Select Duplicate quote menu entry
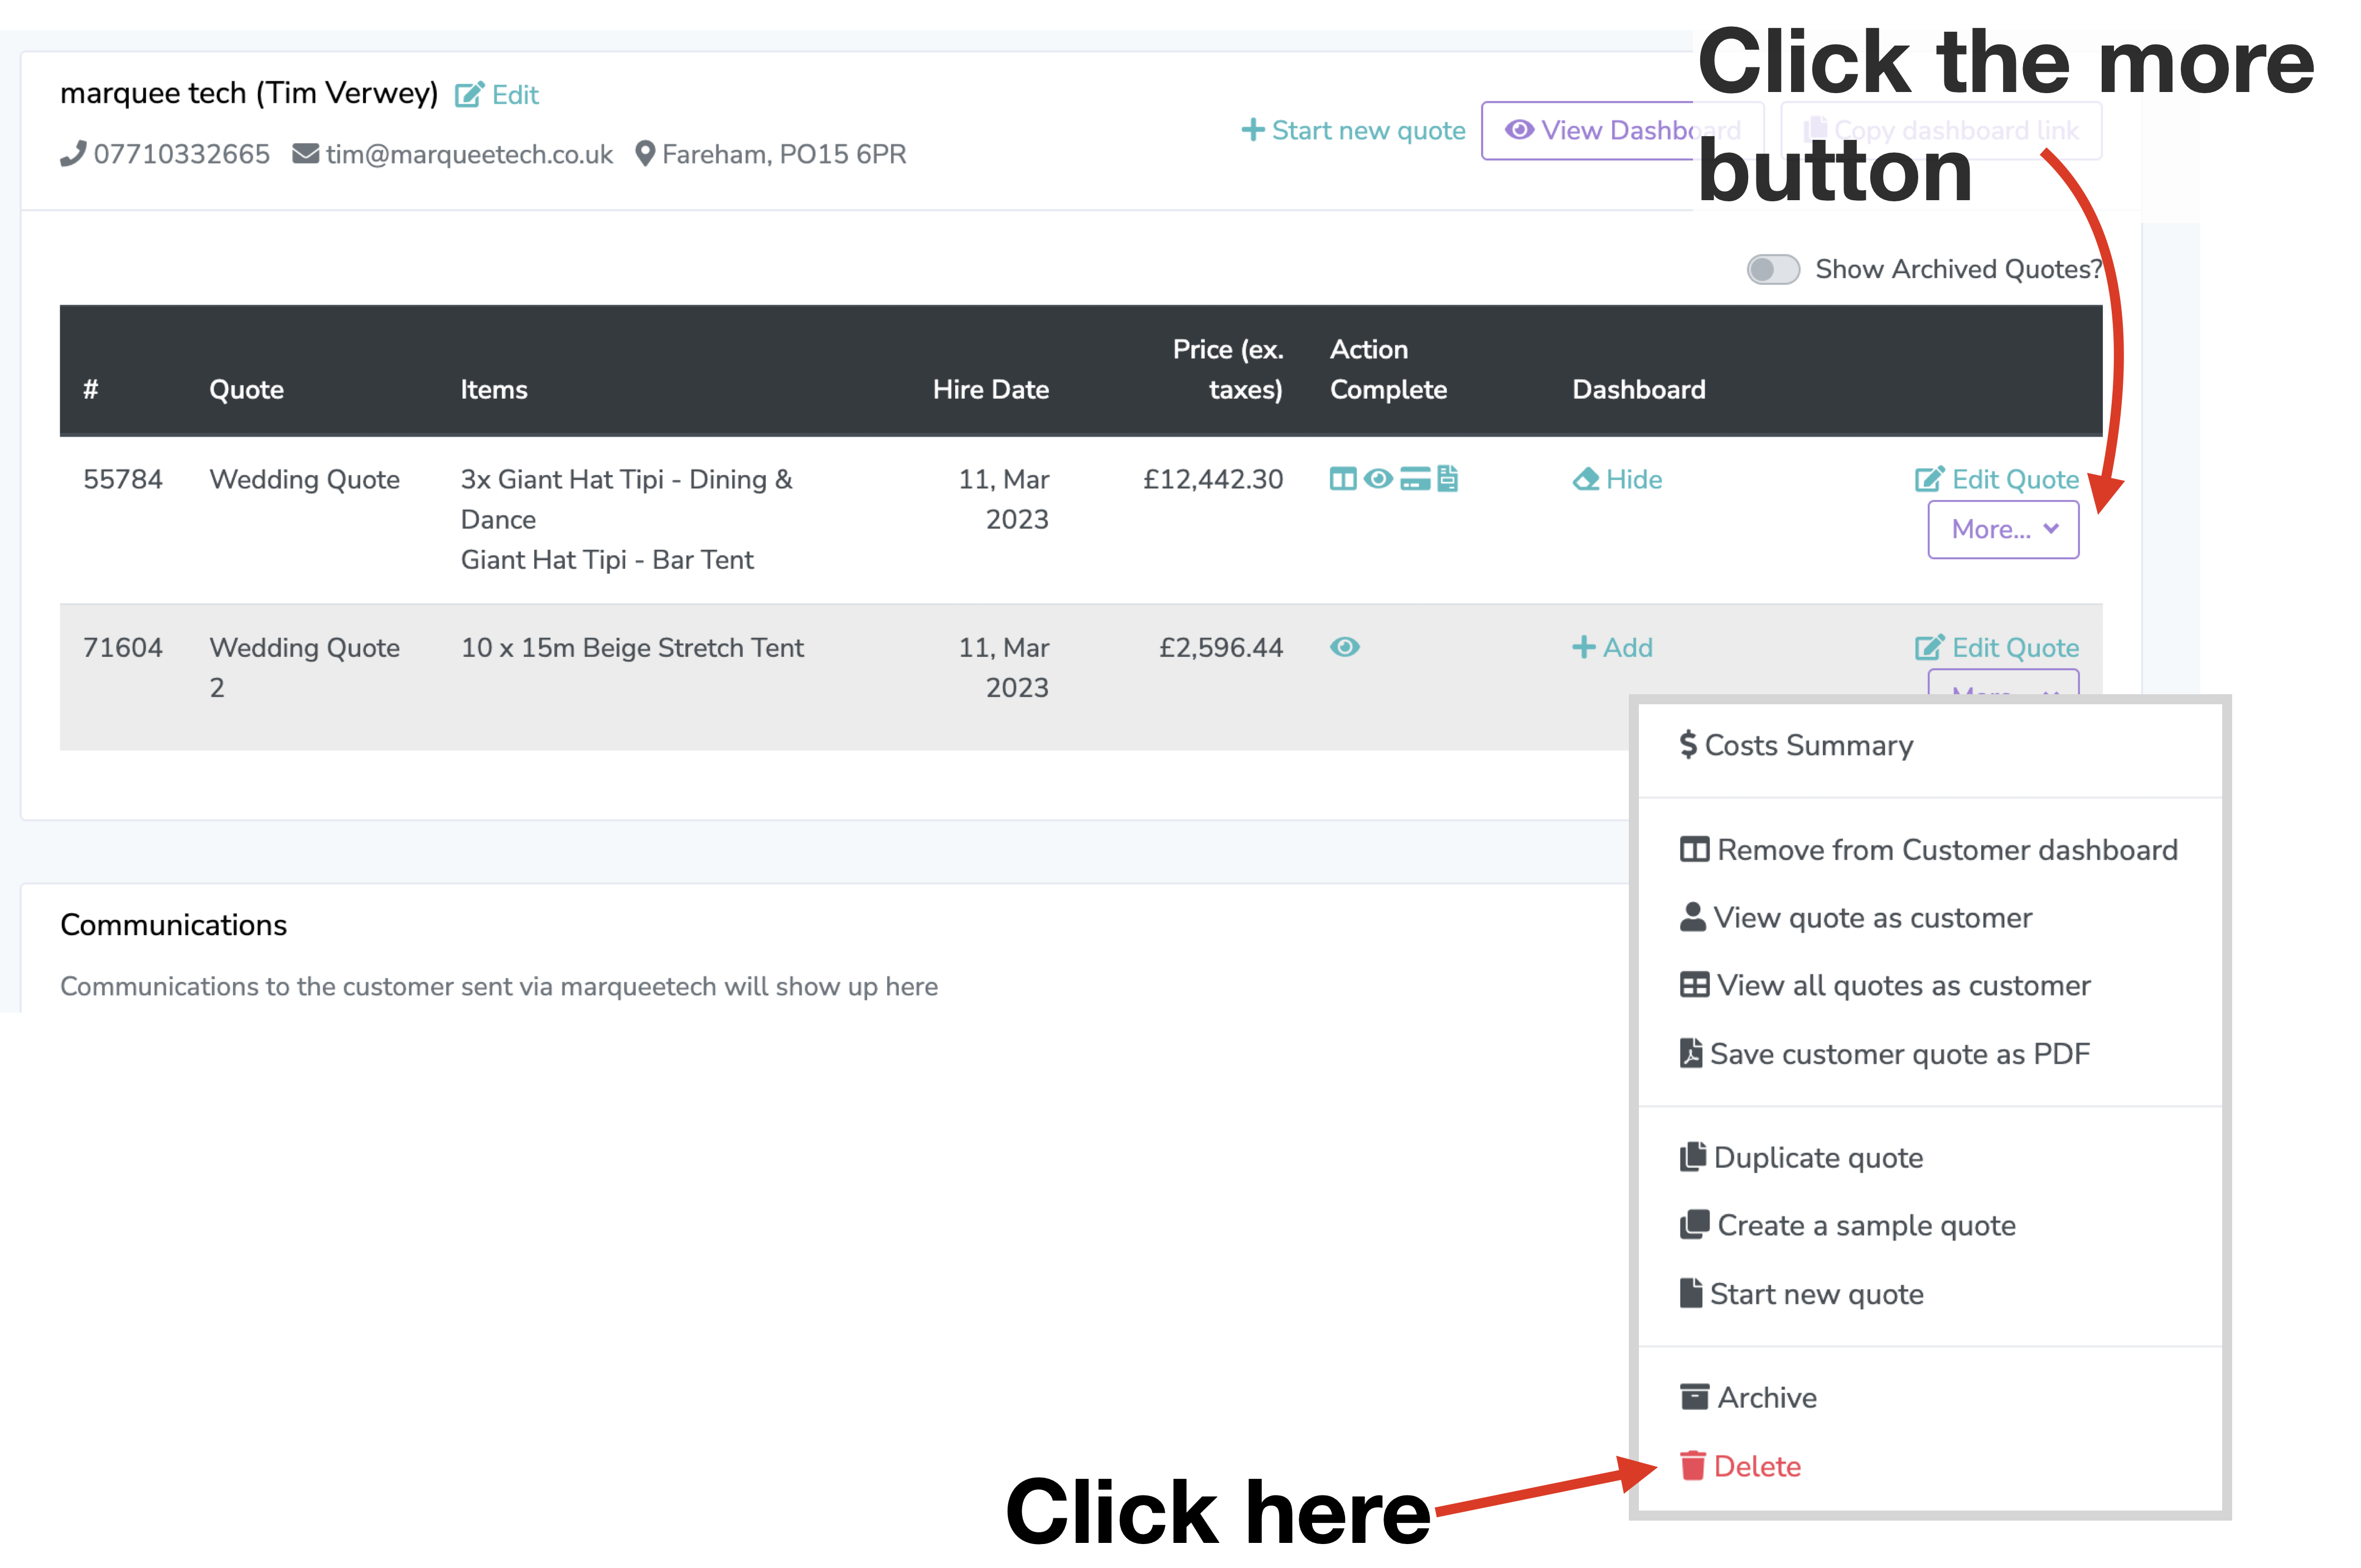2361x1568 pixels. (1801, 1158)
